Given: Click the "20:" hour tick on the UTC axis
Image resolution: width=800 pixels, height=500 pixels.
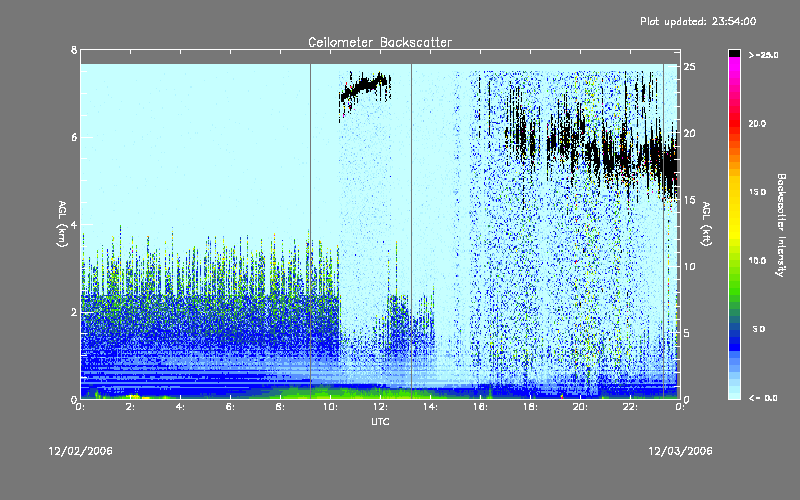Looking at the screenshot, I should (x=581, y=407).
